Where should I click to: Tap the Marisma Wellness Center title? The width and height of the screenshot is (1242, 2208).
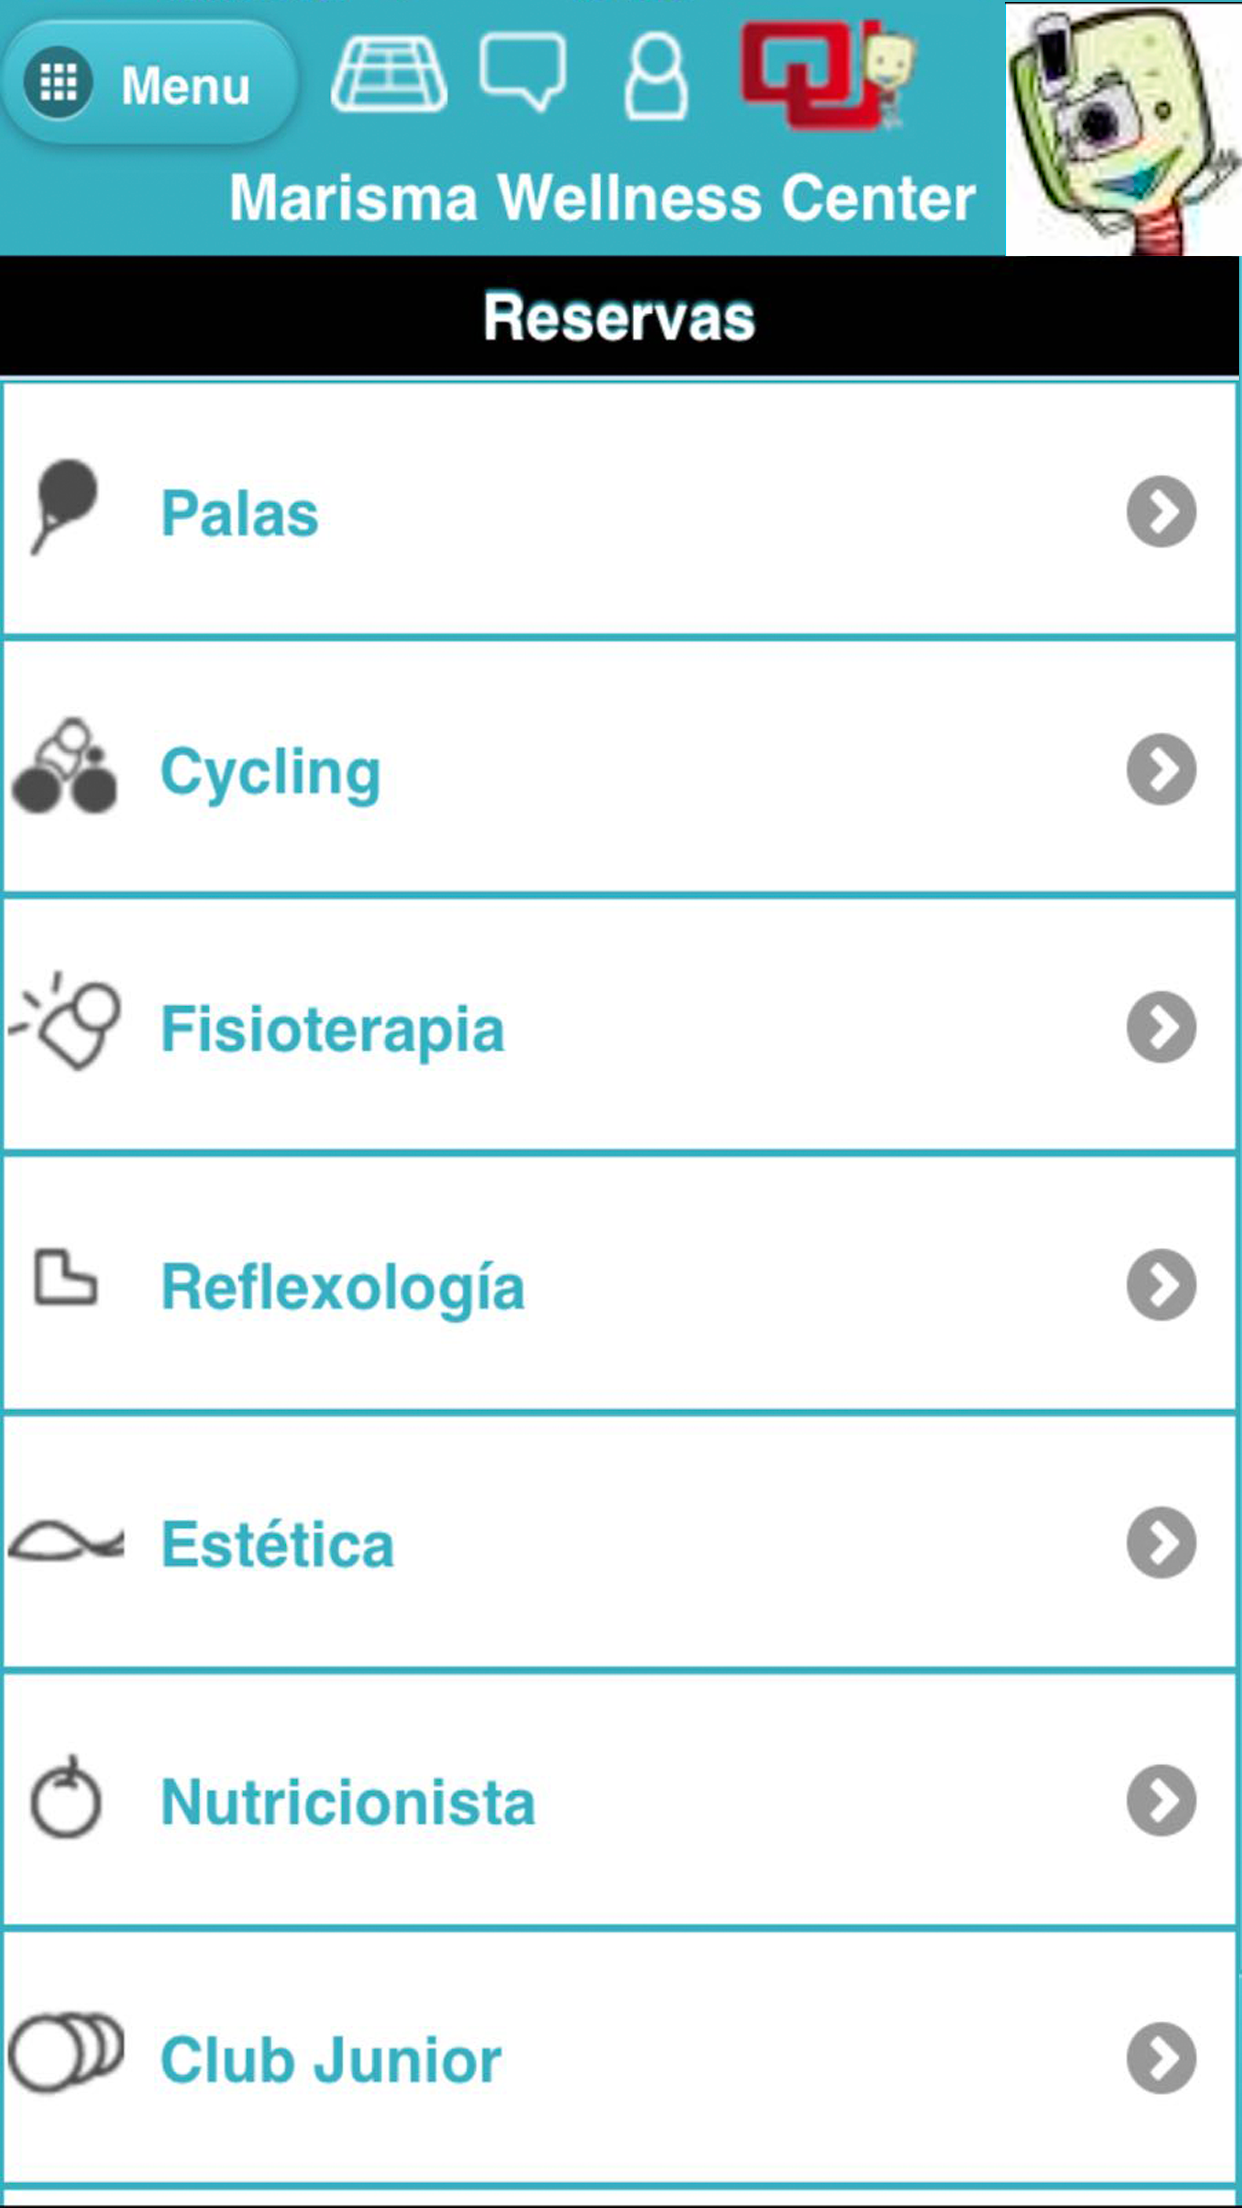point(602,198)
